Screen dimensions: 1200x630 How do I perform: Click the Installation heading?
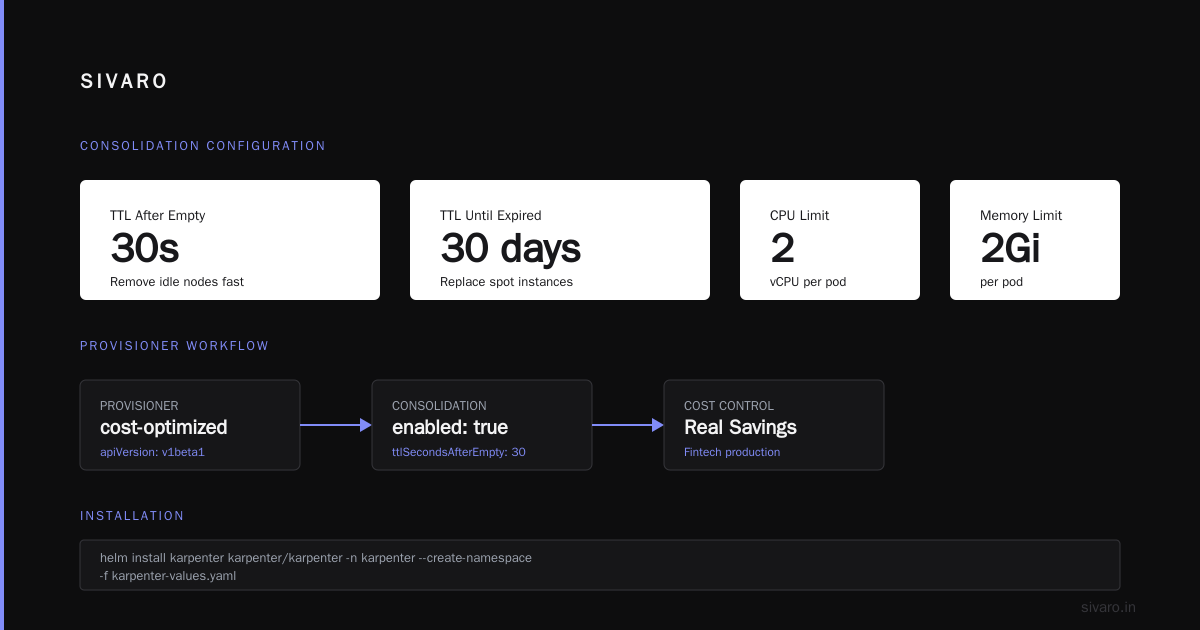(132, 516)
